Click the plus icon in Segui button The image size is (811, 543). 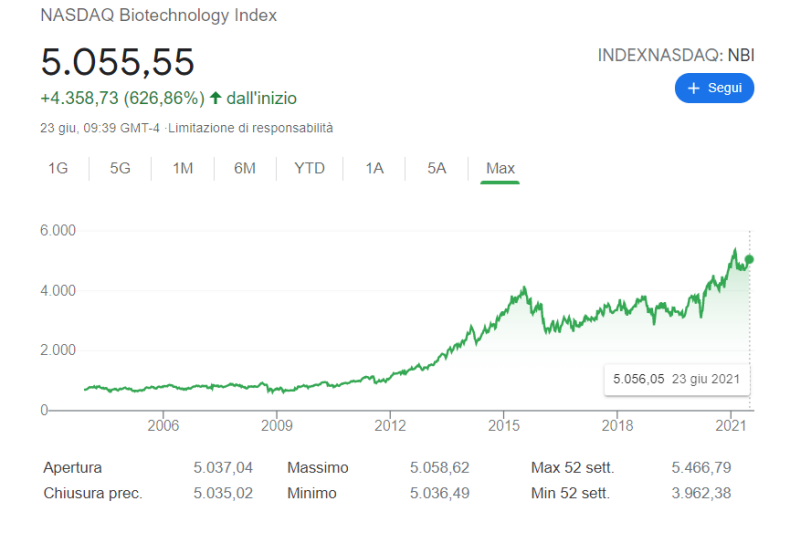pyautogui.click(x=693, y=88)
